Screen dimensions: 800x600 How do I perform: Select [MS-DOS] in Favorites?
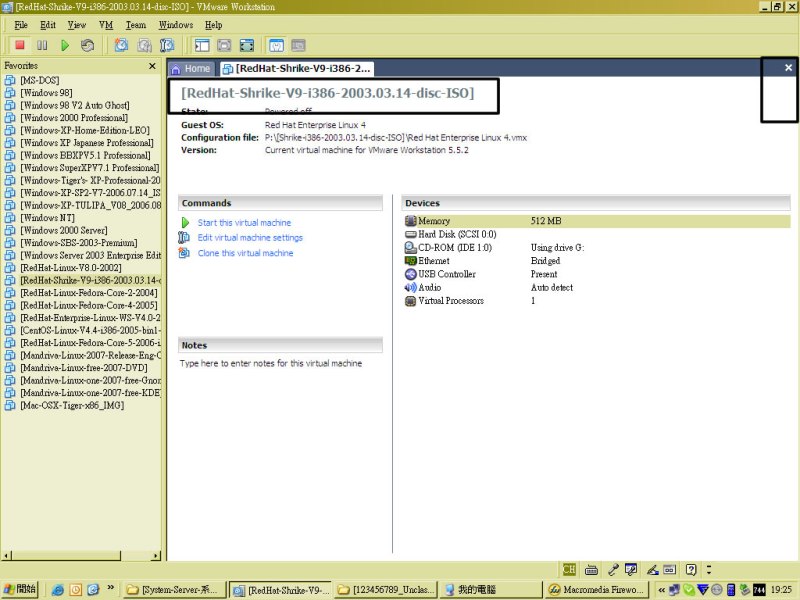click(x=40, y=80)
